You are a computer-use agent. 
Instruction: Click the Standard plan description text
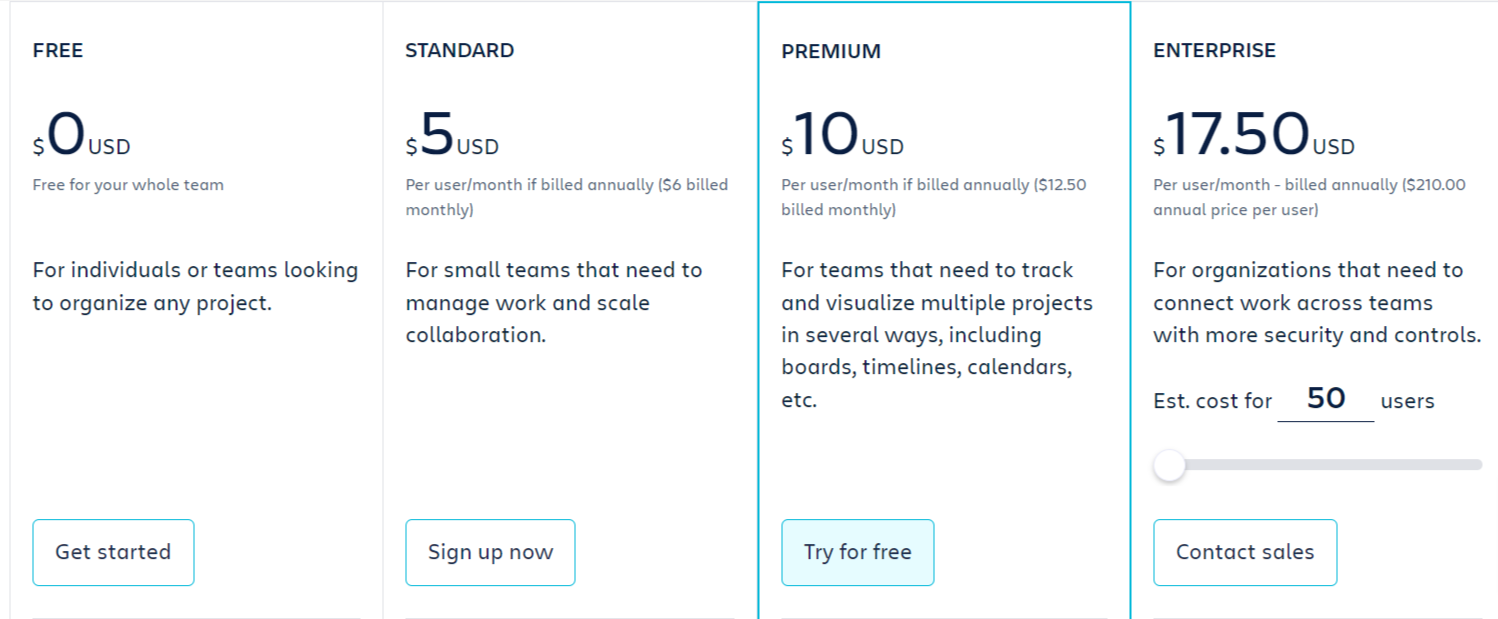click(554, 302)
